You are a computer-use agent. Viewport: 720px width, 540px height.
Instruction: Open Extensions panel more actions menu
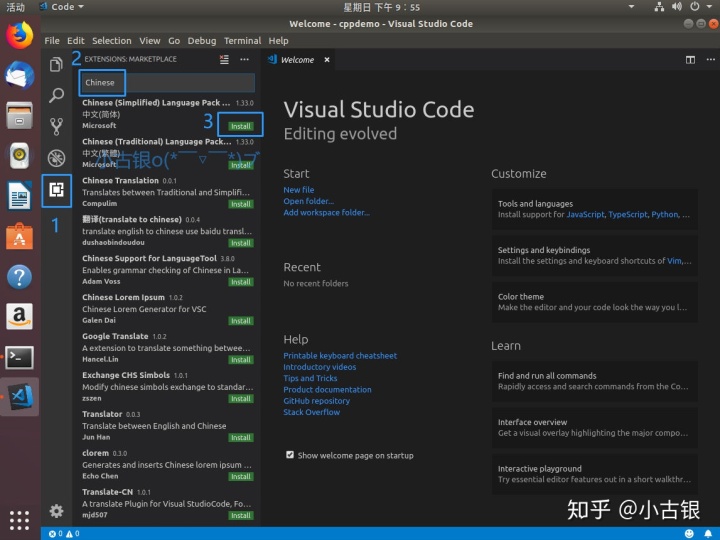coord(244,59)
